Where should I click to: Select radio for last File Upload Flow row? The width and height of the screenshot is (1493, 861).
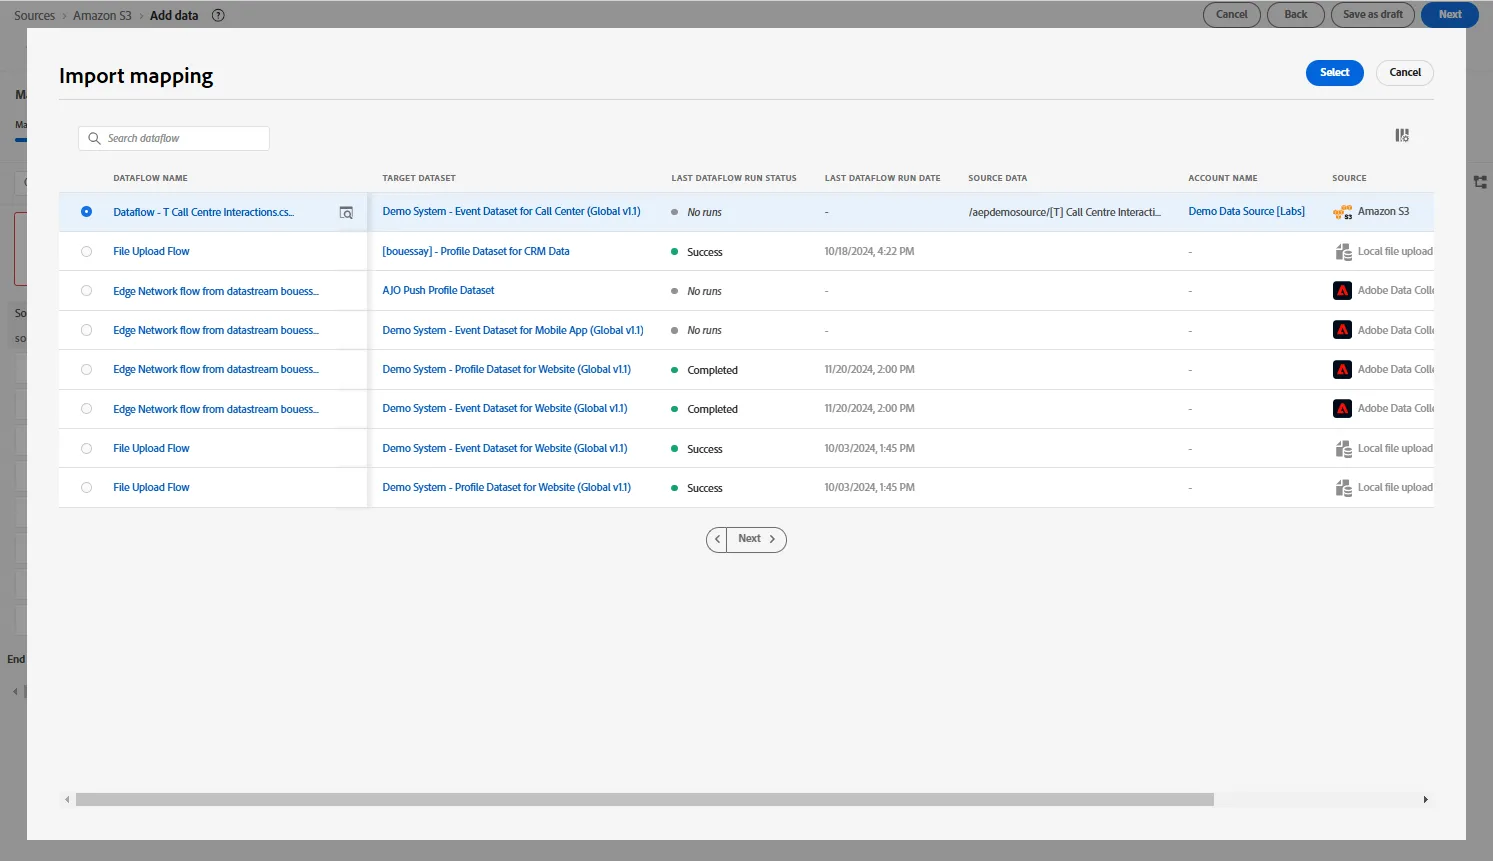coord(86,488)
